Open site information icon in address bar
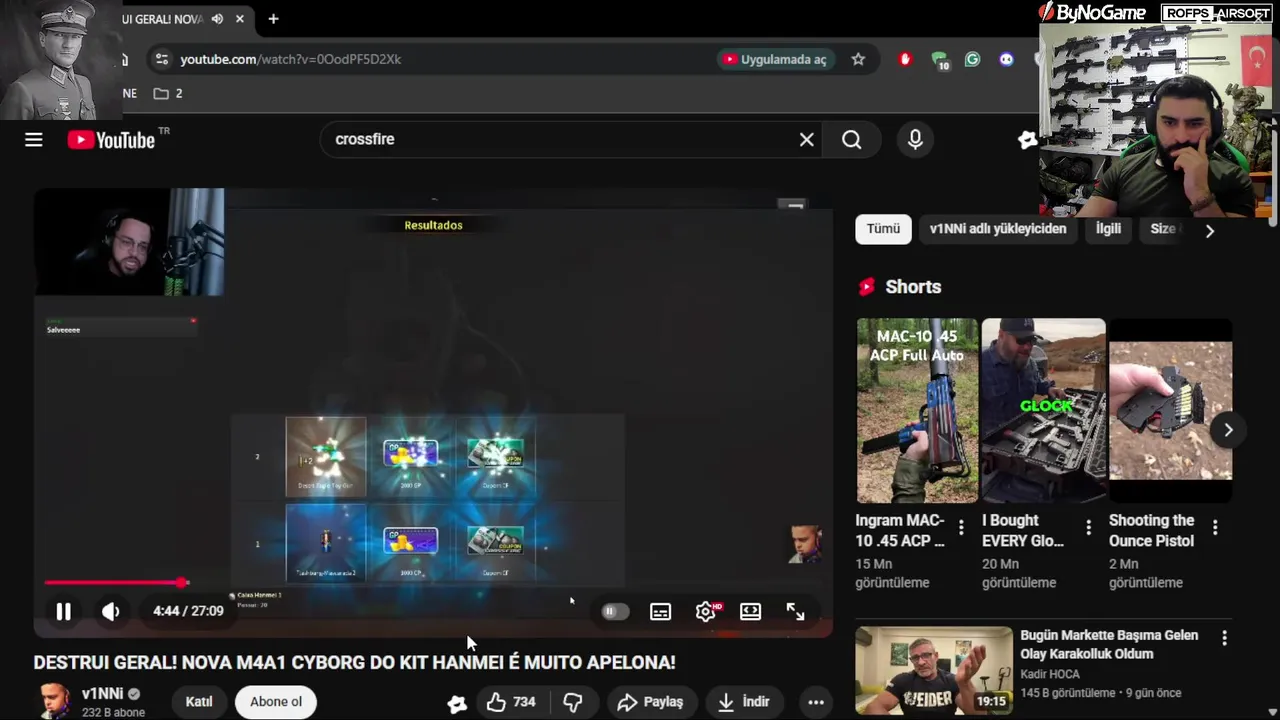The width and height of the screenshot is (1280, 720). pos(162,59)
